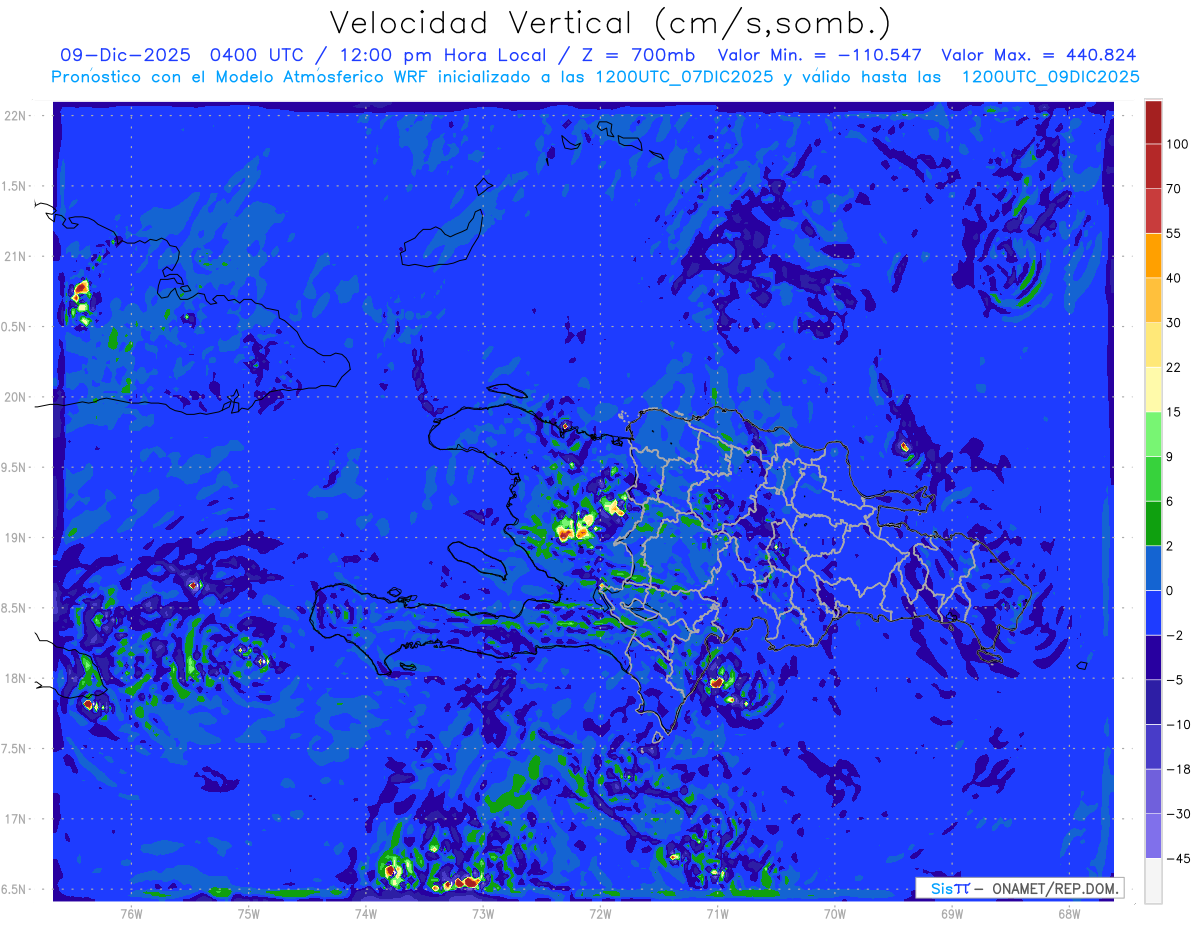Screen dimensions: 1200x927
Task: Pick the orange swatch between 40 and 55
Action: 1153,255
